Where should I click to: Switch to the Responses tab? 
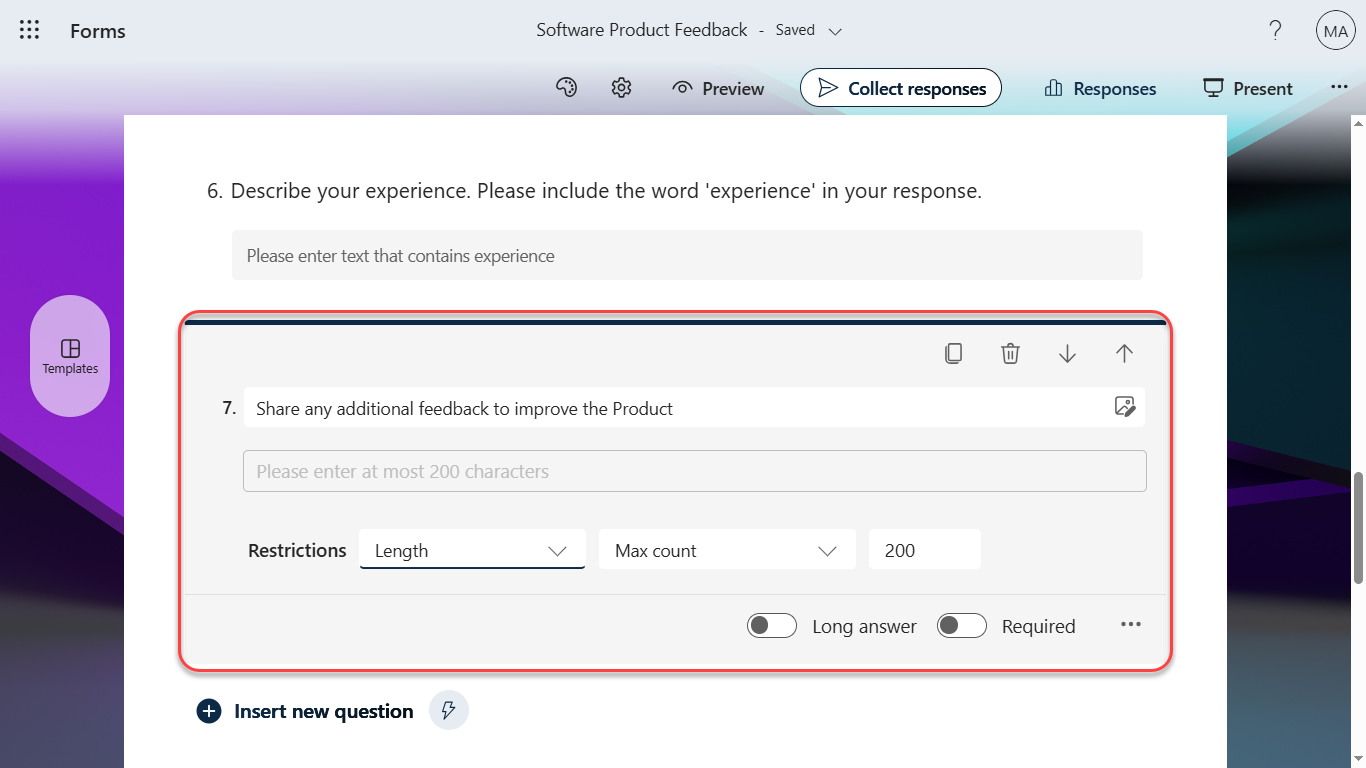coord(1100,88)
